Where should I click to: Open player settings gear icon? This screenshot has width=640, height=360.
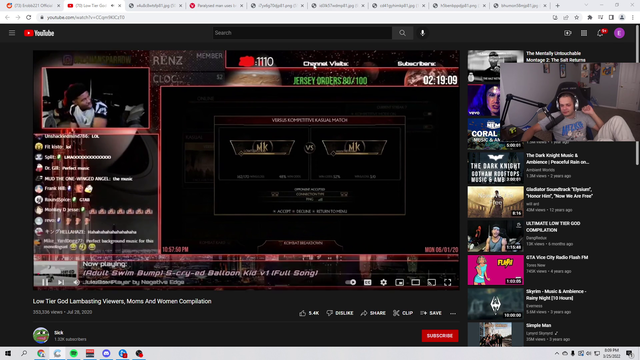pos(383,282)
